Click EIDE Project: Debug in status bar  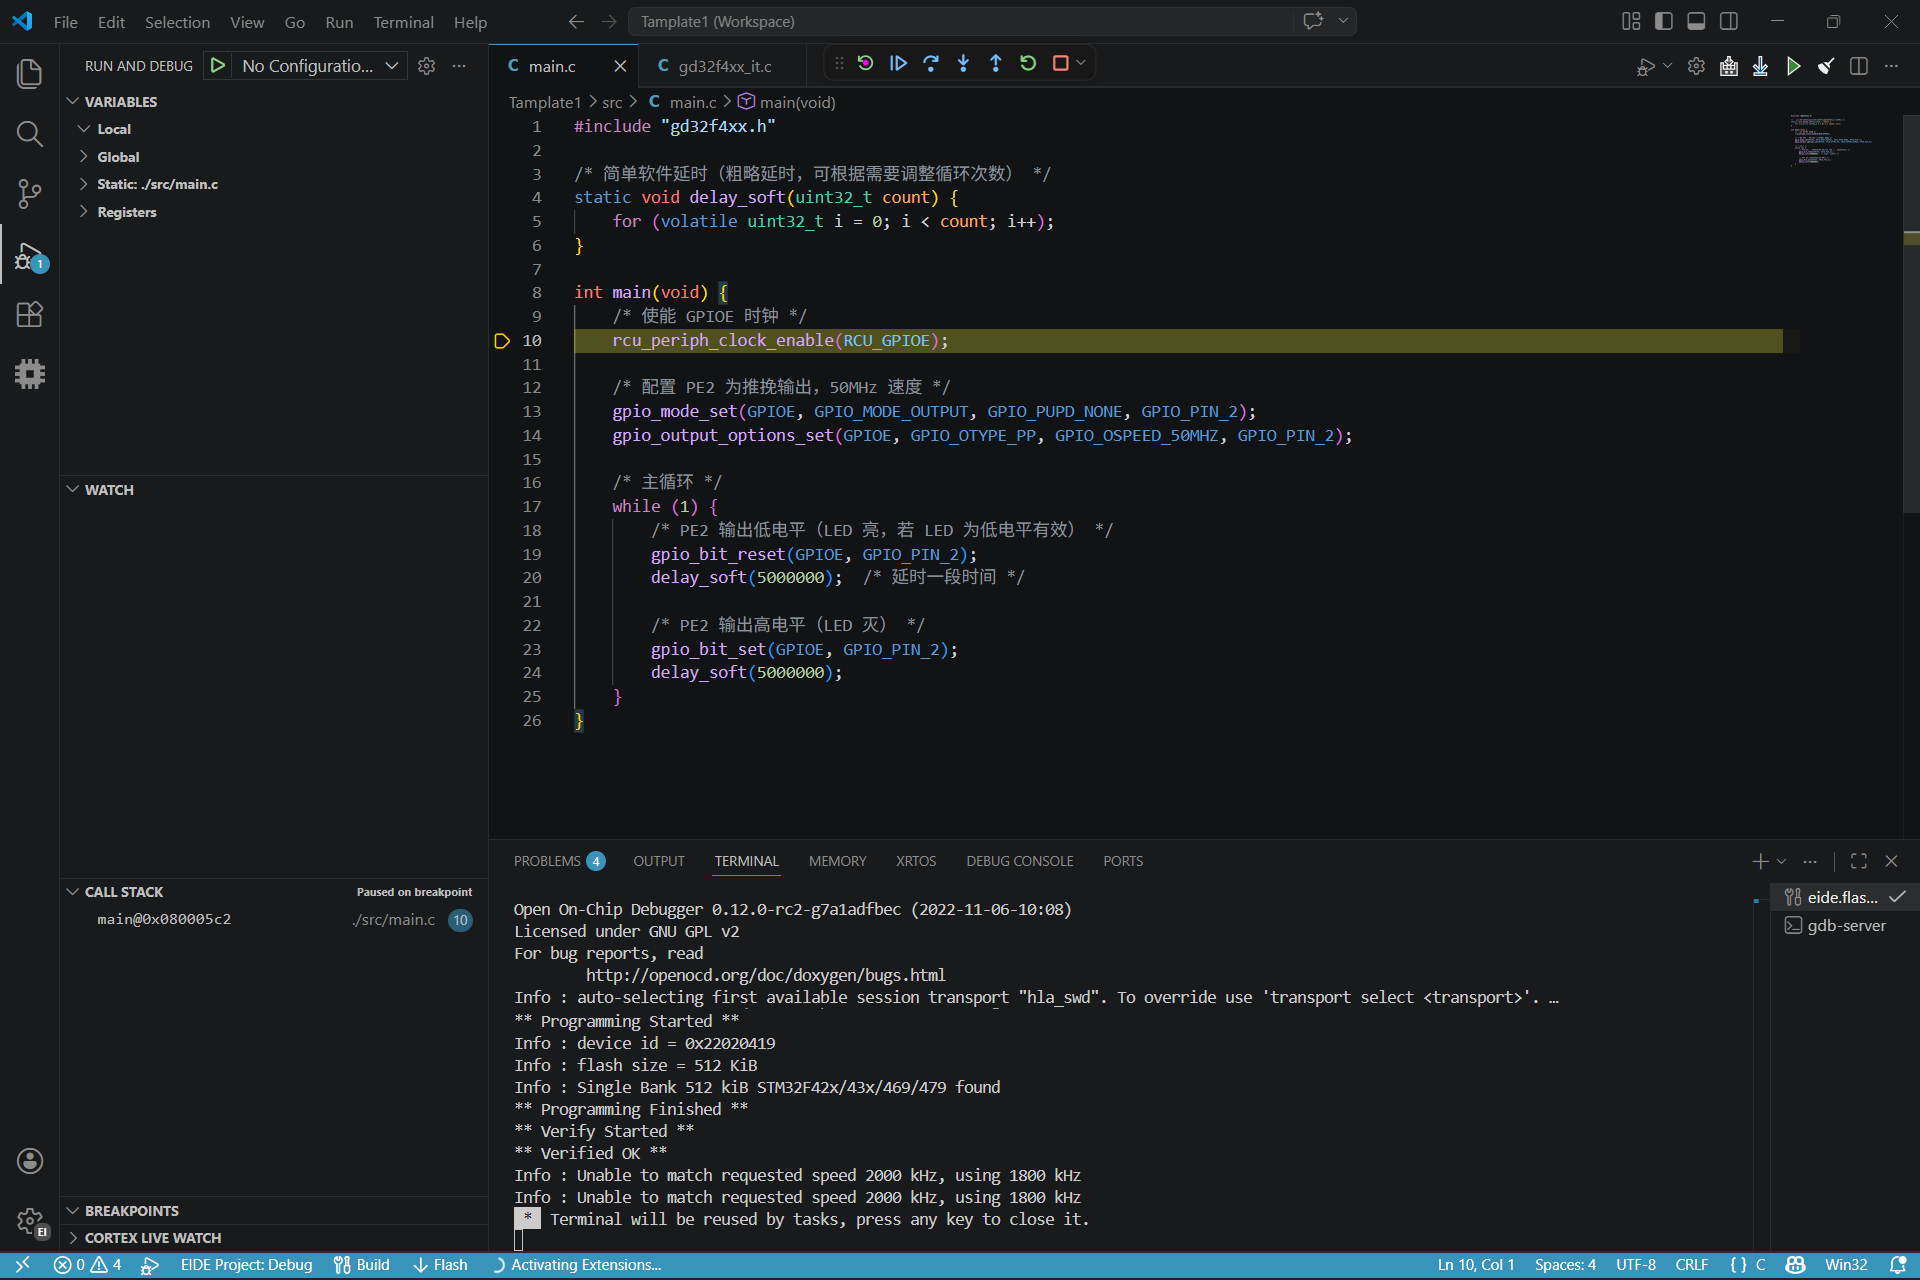[x=246, y=1265]
